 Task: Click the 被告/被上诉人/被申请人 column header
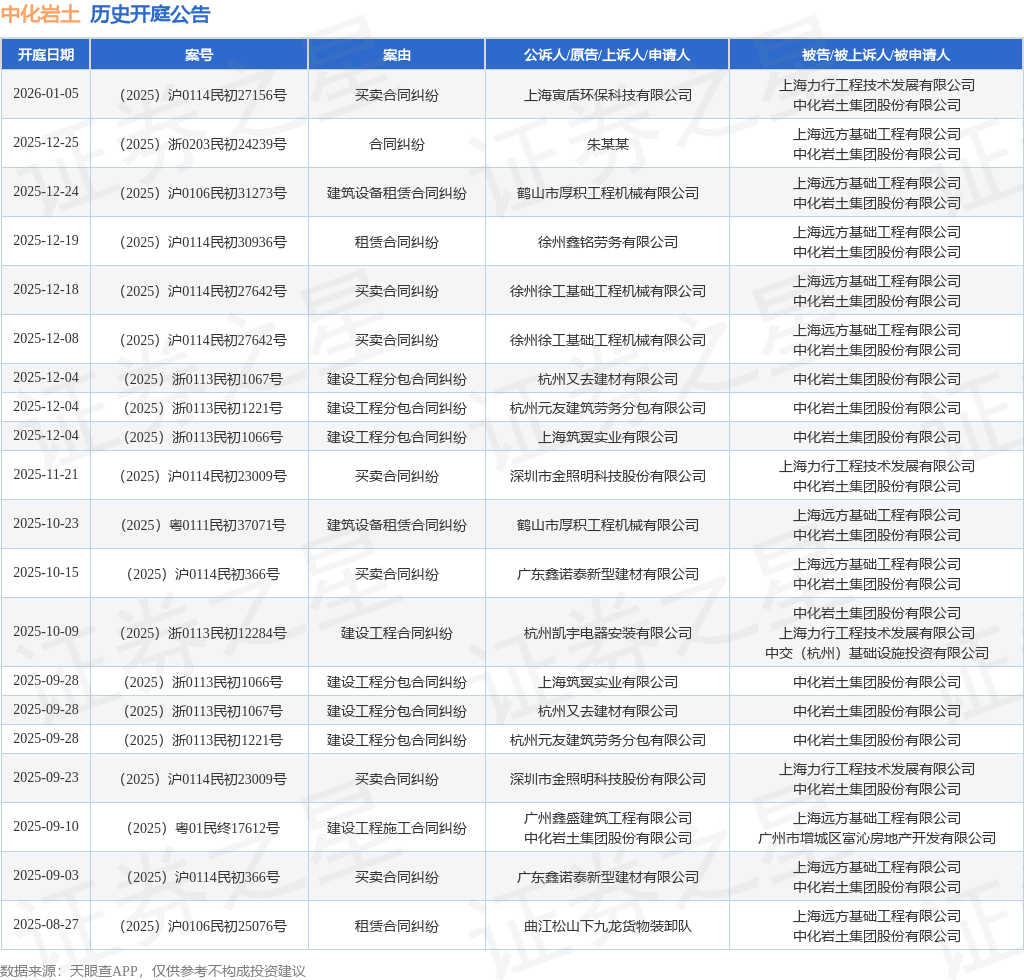[876, 55]
